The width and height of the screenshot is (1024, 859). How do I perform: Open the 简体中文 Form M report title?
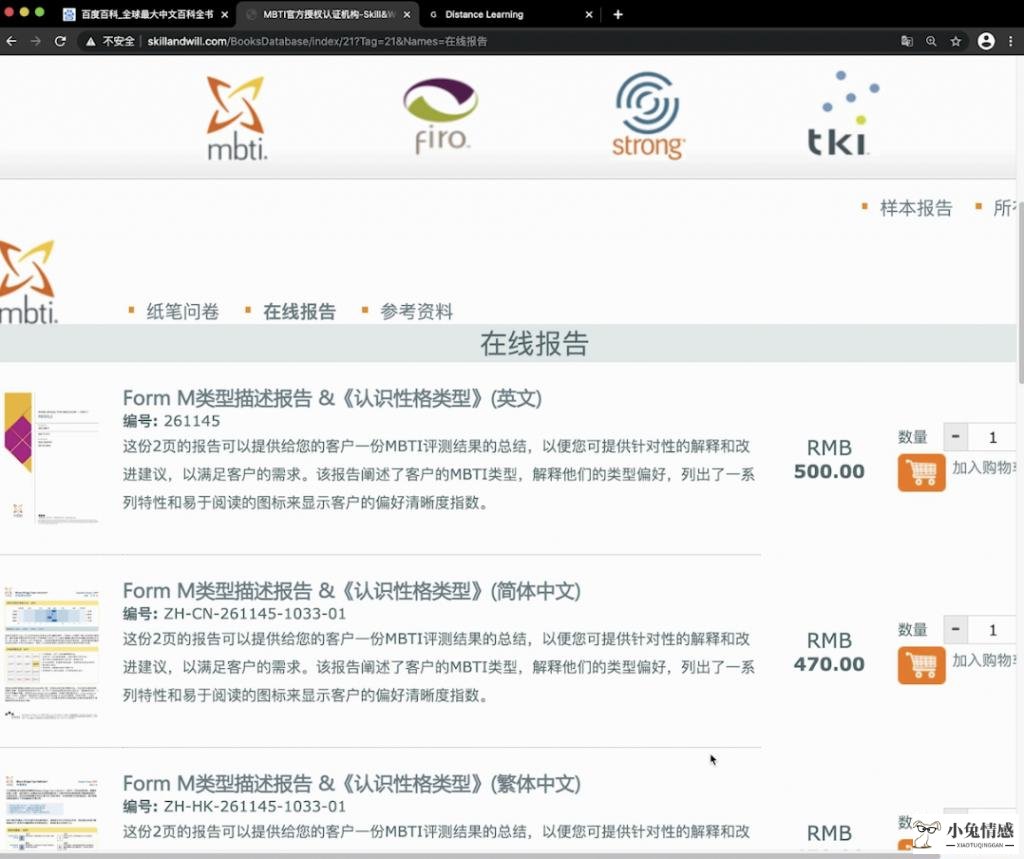click(351, 591)
